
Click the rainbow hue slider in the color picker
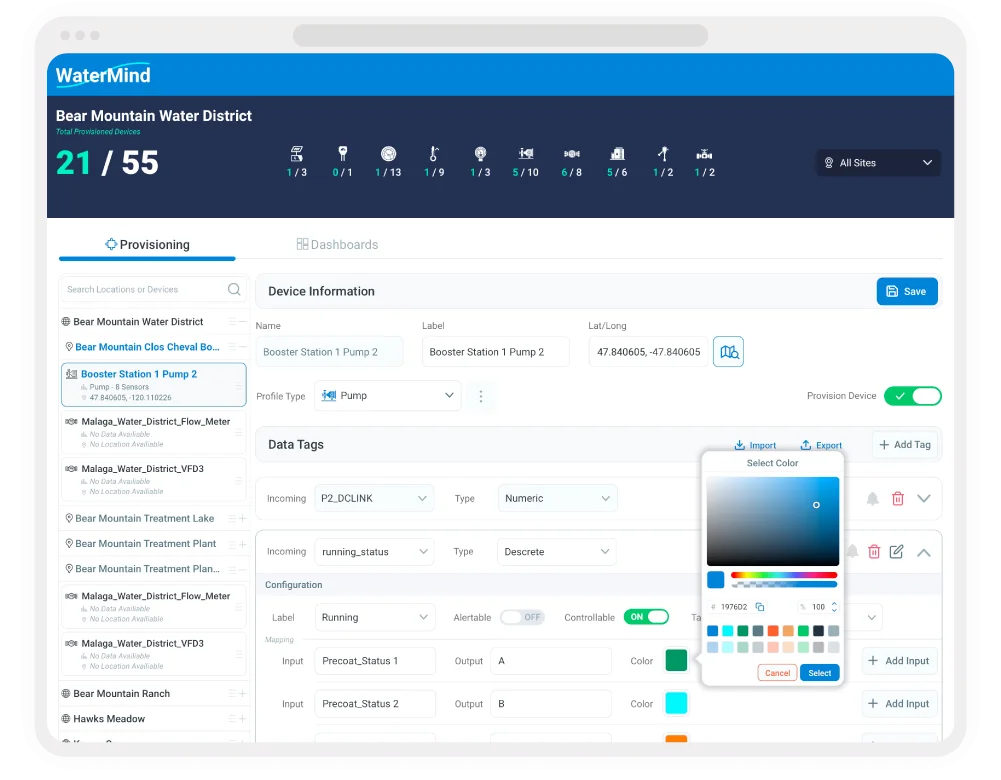pyautogui.click(x=784, y=575)
